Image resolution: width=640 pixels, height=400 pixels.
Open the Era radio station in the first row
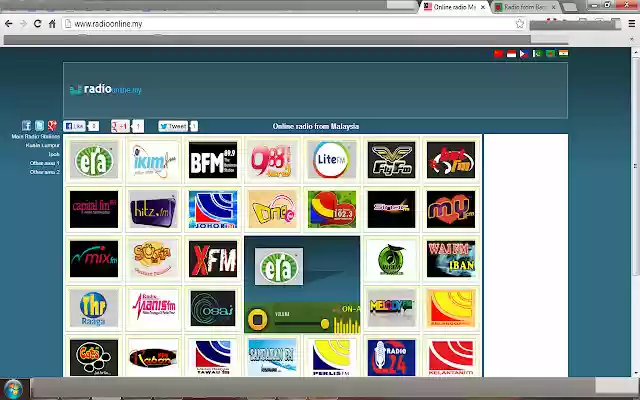(94, 160)
